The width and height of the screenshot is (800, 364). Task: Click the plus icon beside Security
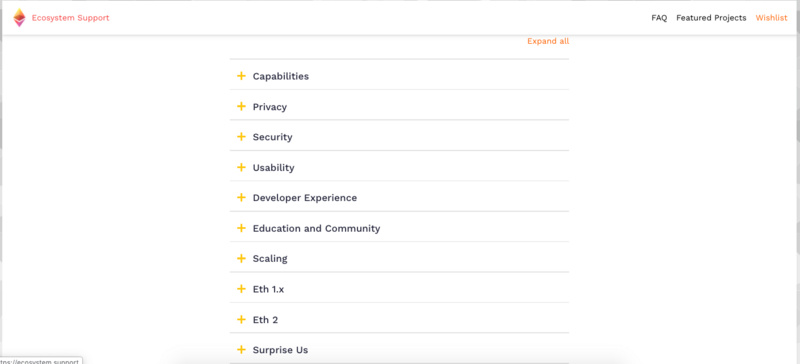tap(241, 137)
